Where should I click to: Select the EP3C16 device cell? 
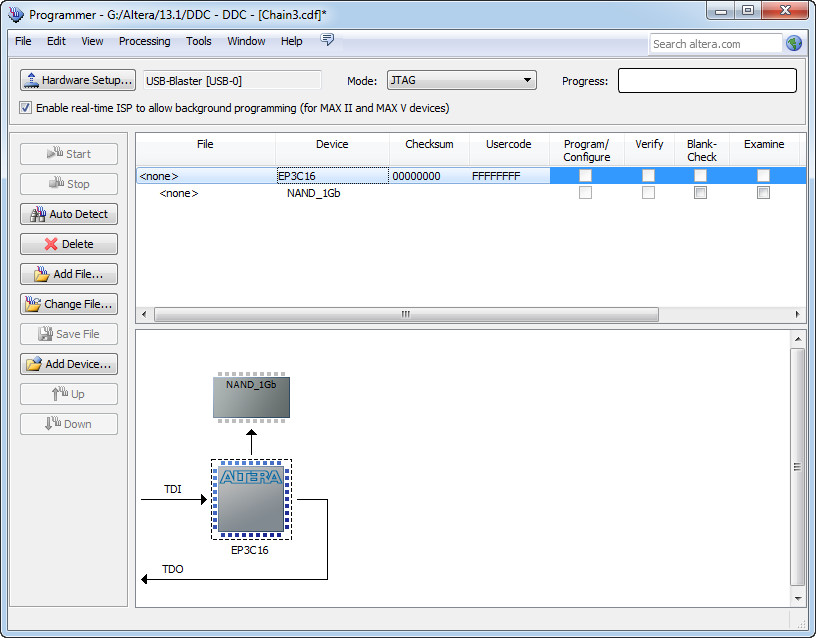point(333,176)
